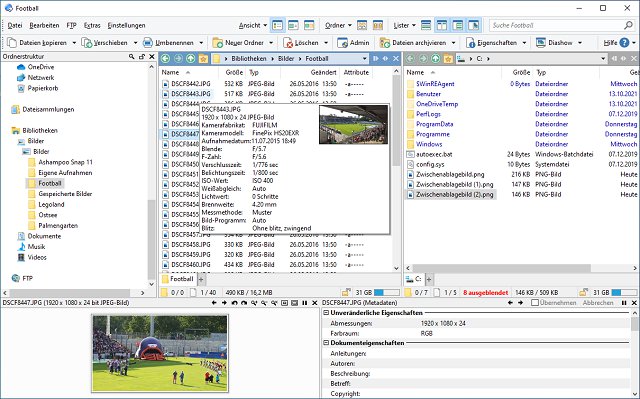Close the image viewer pane
The height and width of the screenshot is (399, 640).
(x=315, y=303)
